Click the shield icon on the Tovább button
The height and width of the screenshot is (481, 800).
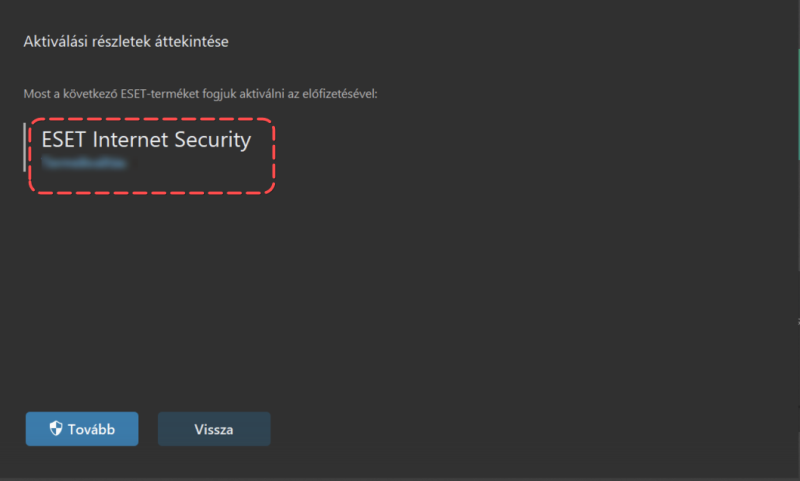56,428
